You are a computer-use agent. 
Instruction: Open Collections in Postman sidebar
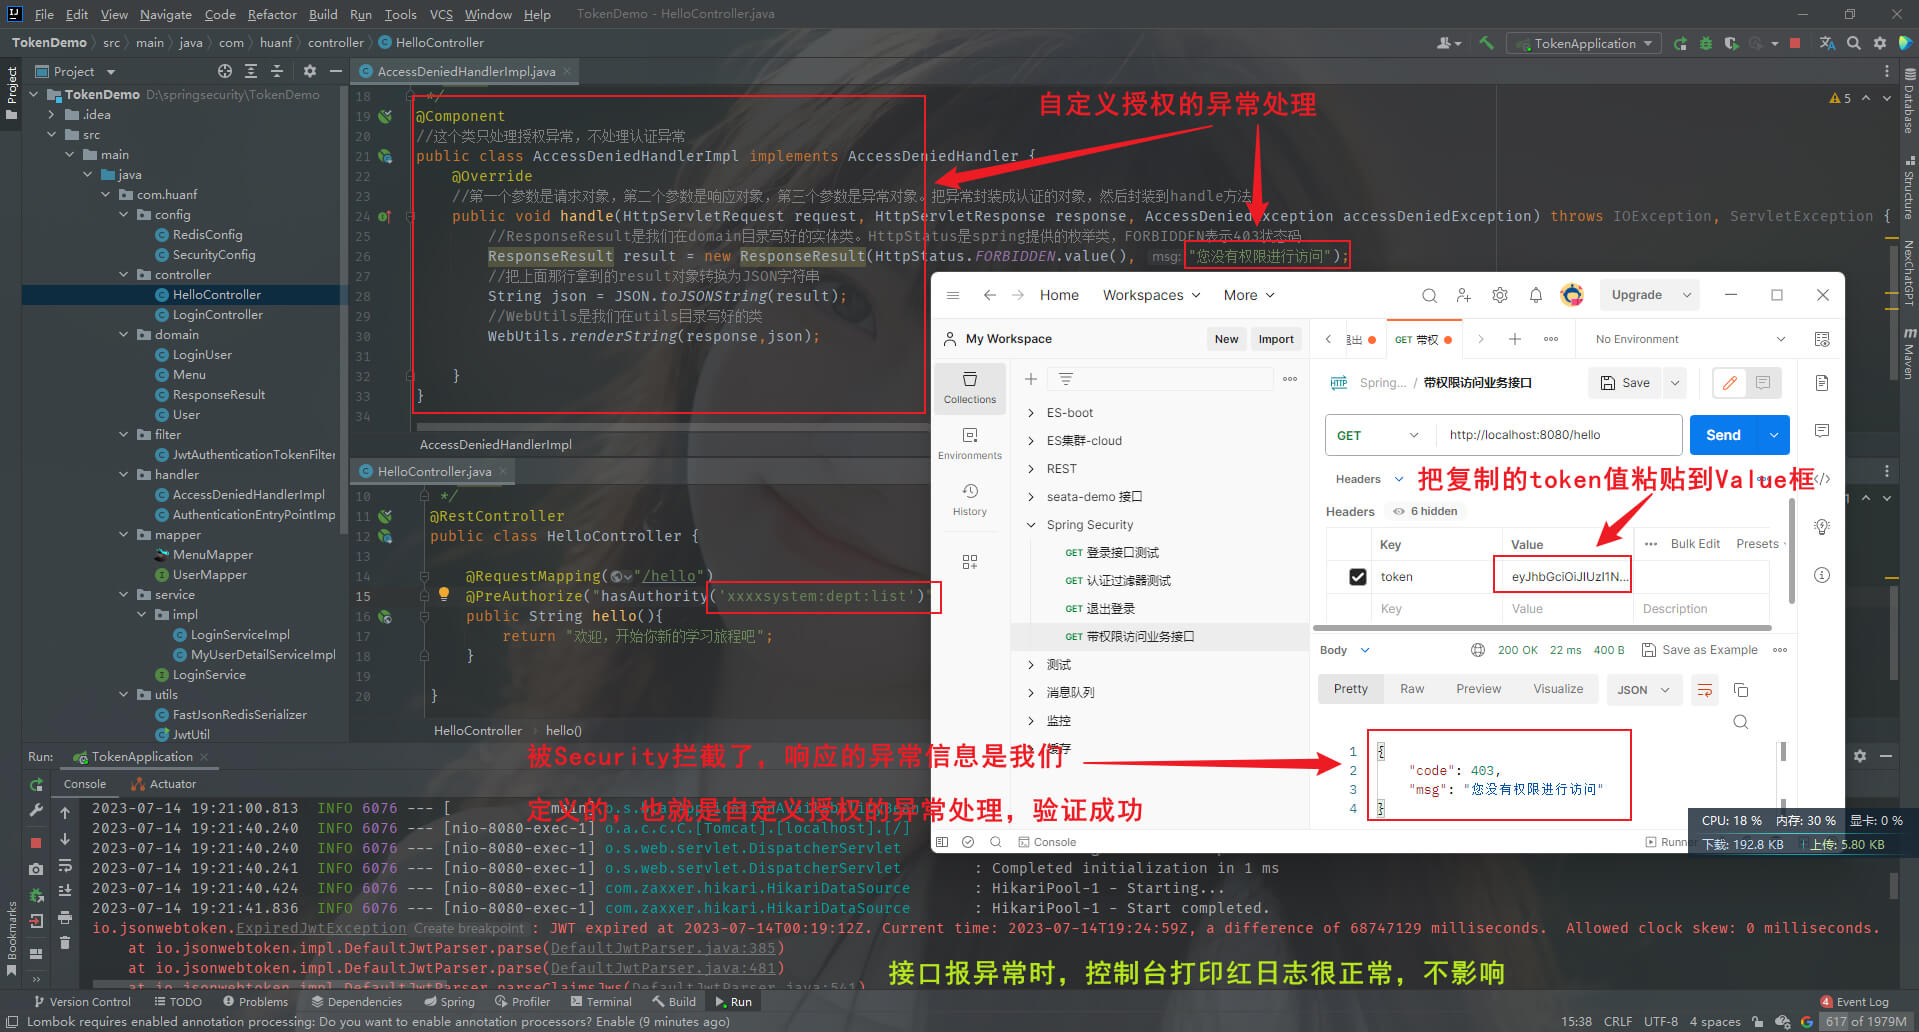coord(970,388)
